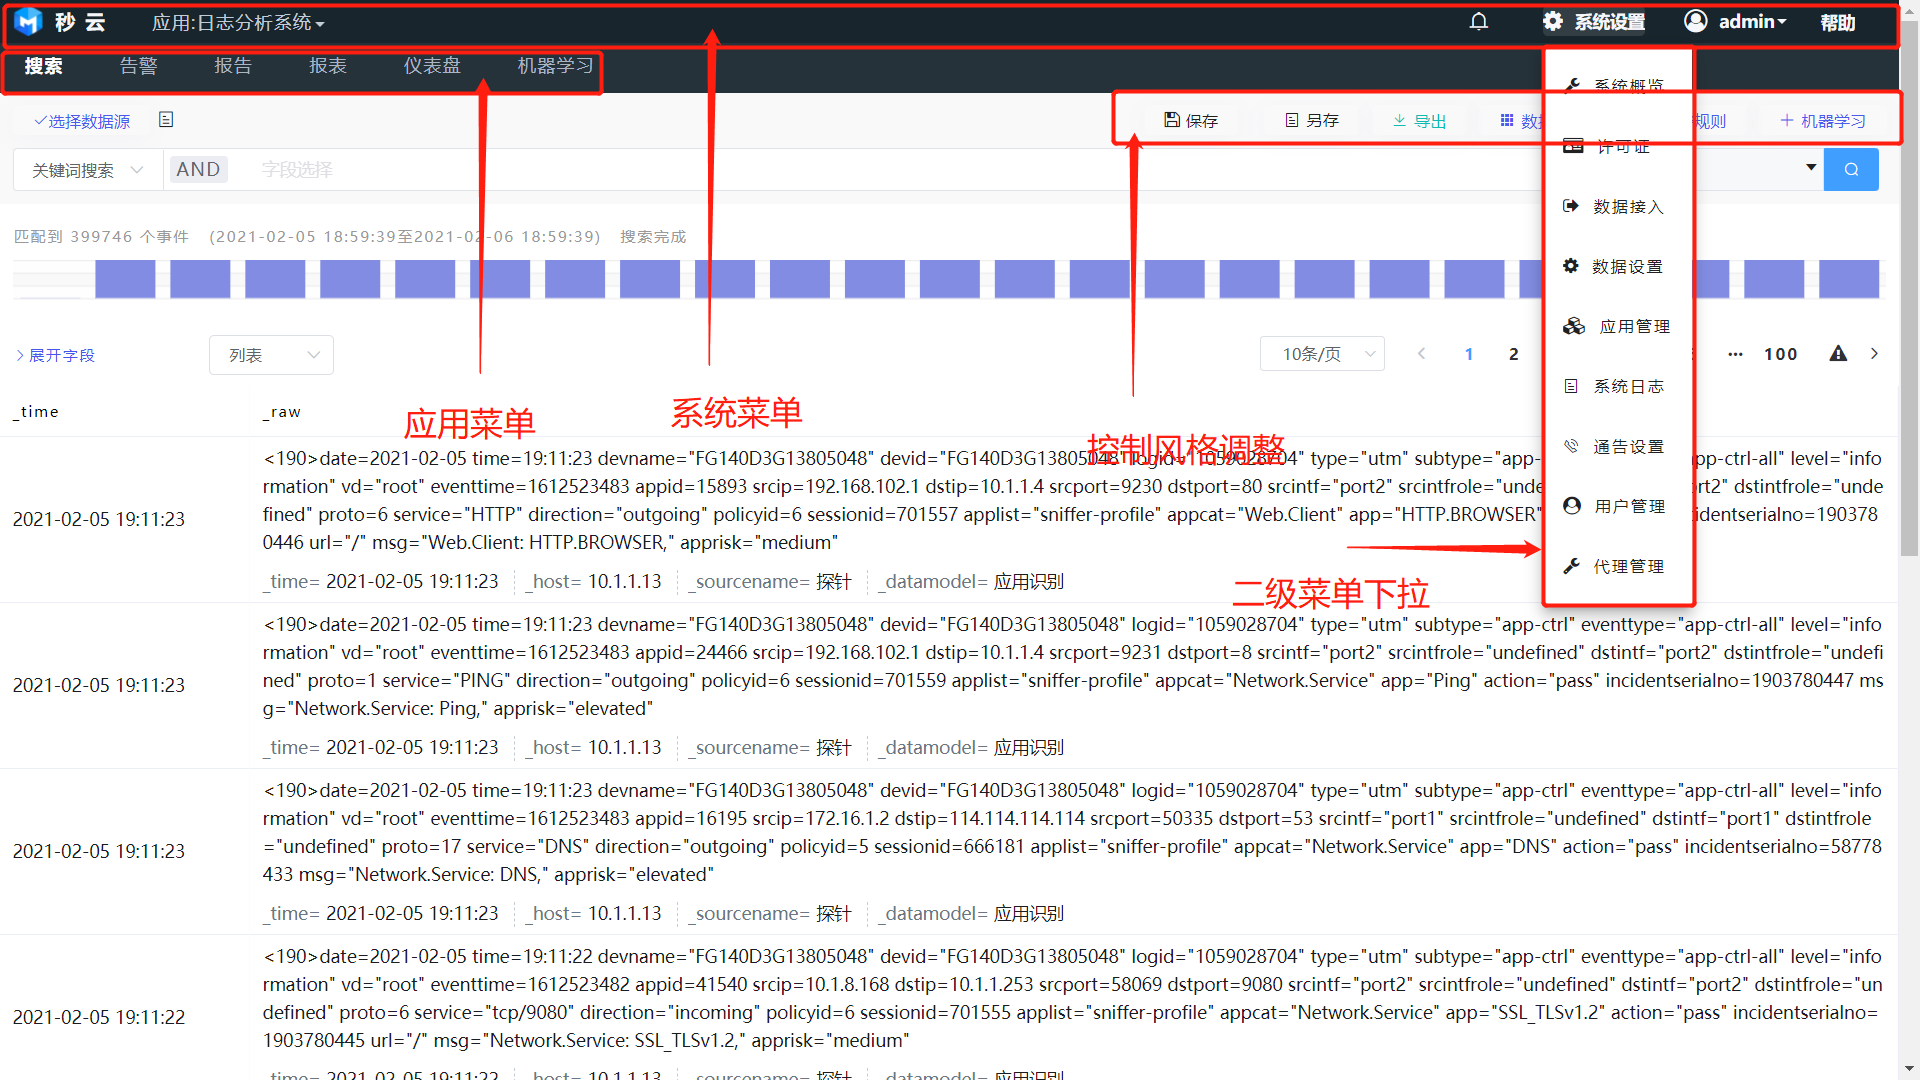1920x1080 pixels.
Task: Click the 导出 export download button
Action: coord(1419,121)
